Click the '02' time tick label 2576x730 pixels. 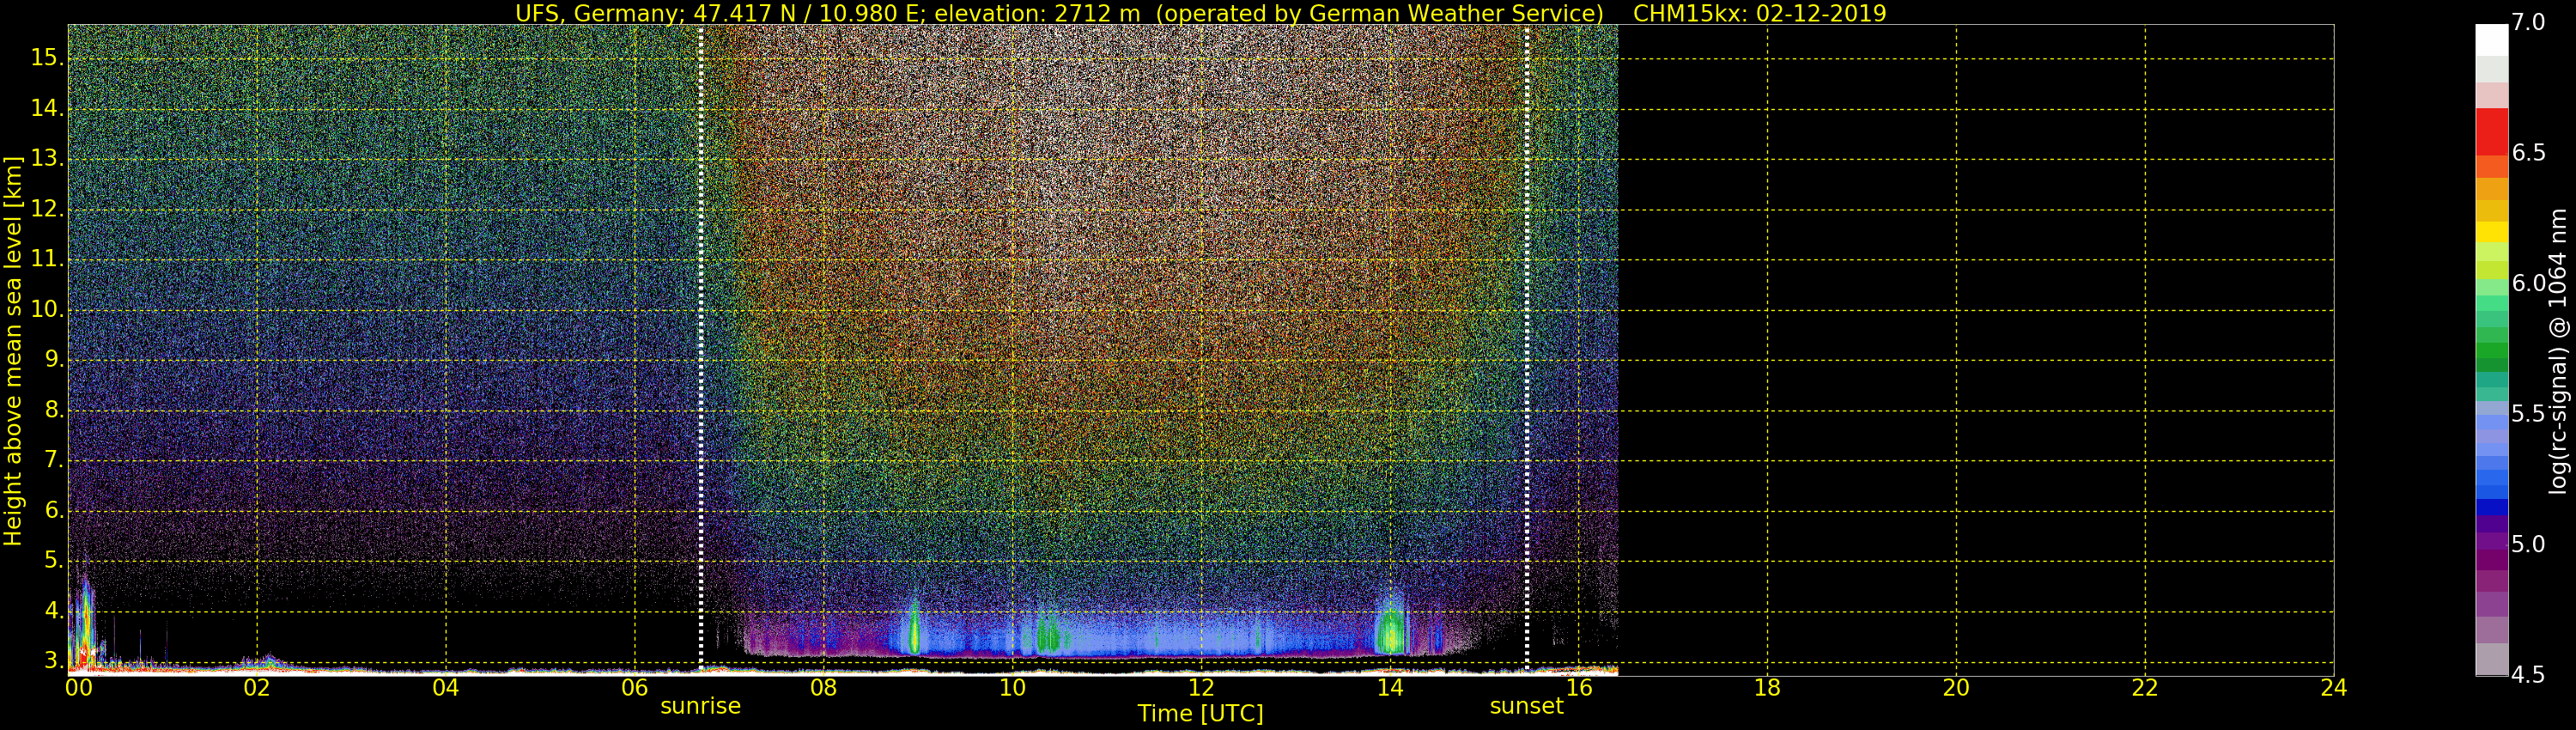[x=257, y=687]
